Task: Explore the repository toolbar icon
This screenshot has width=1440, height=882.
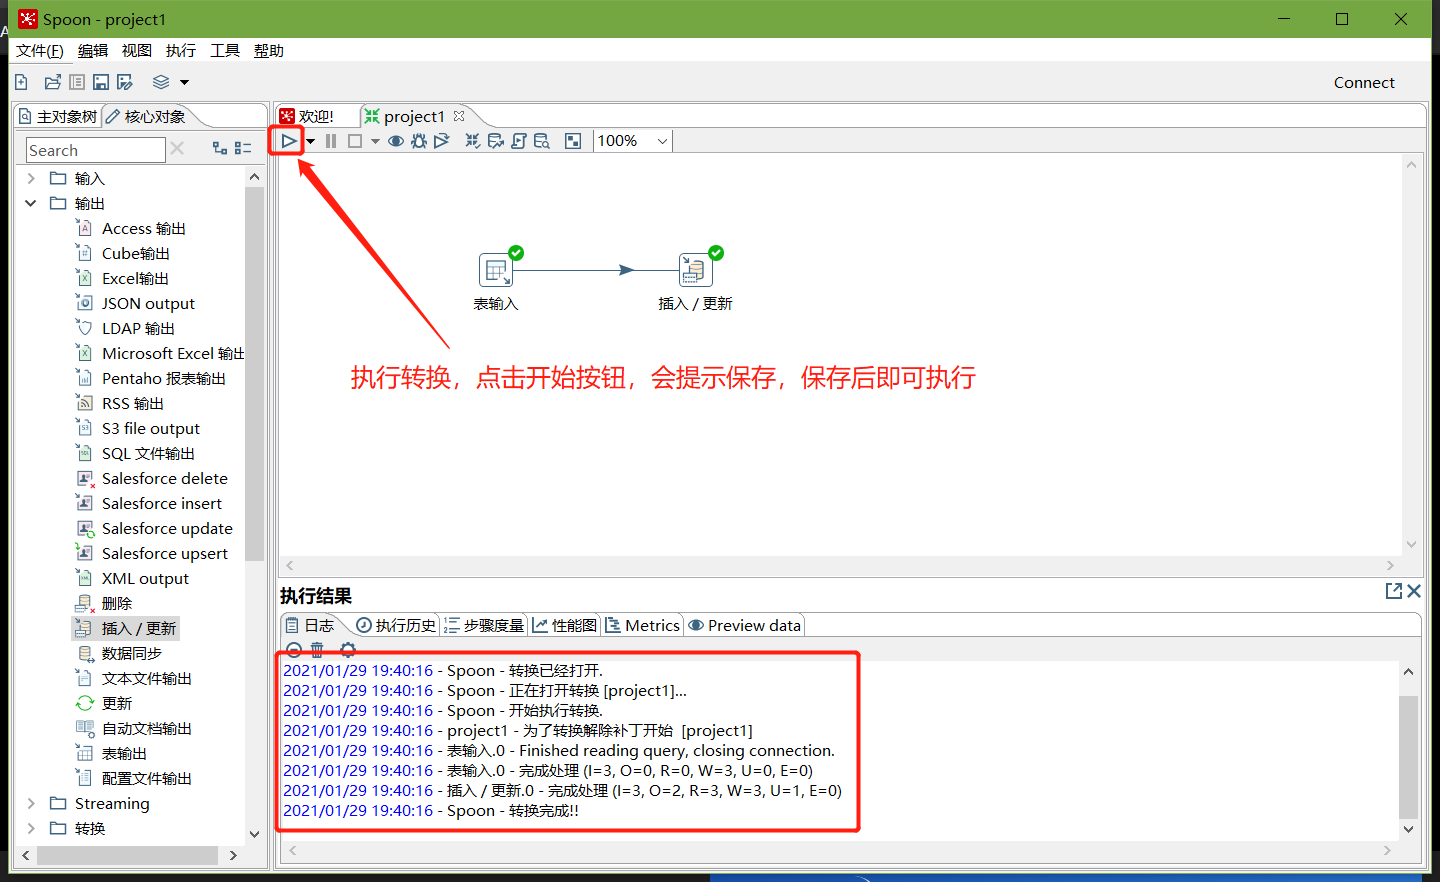Action: (77, 82)
